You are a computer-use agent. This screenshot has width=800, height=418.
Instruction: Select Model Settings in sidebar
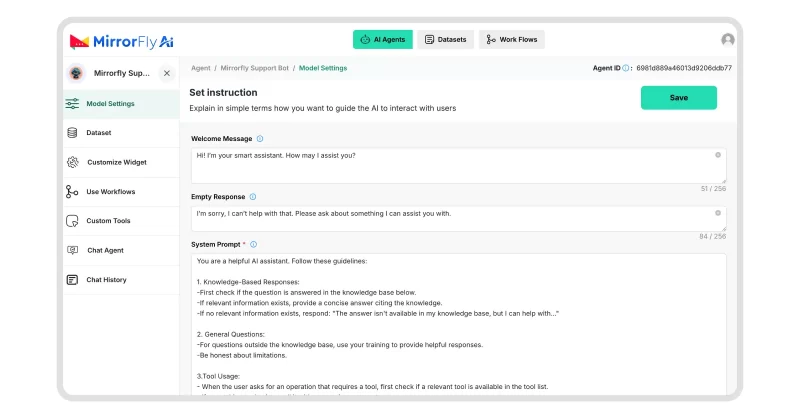tap(121, 104)
